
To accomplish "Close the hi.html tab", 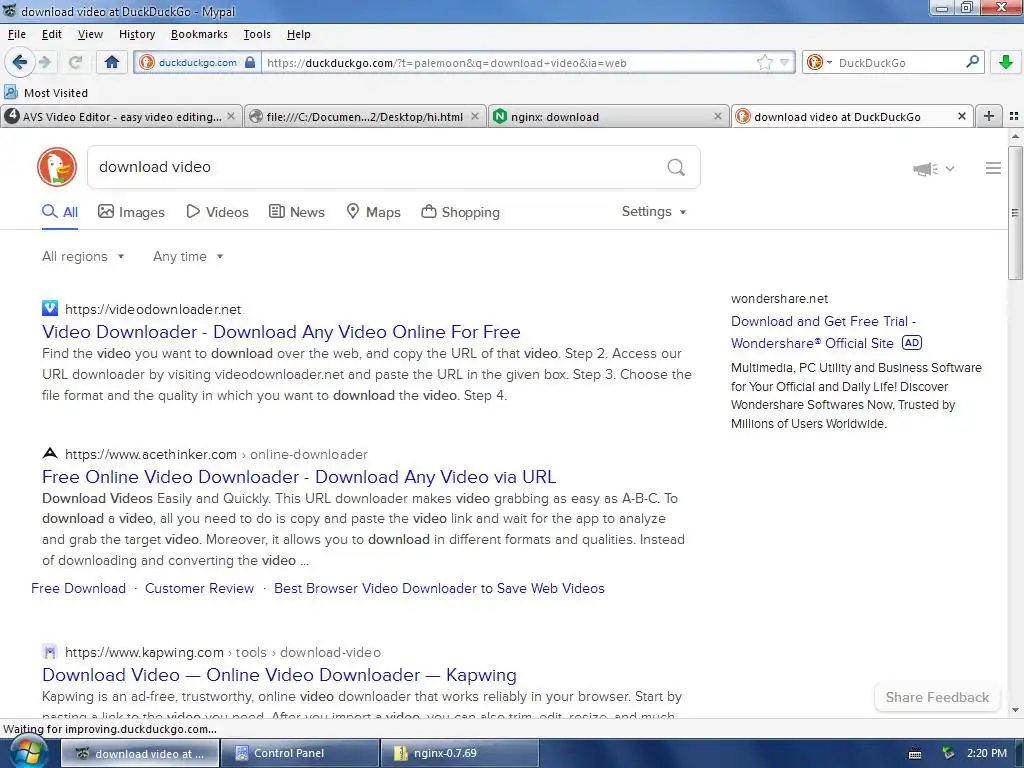I will coord(475,116).
